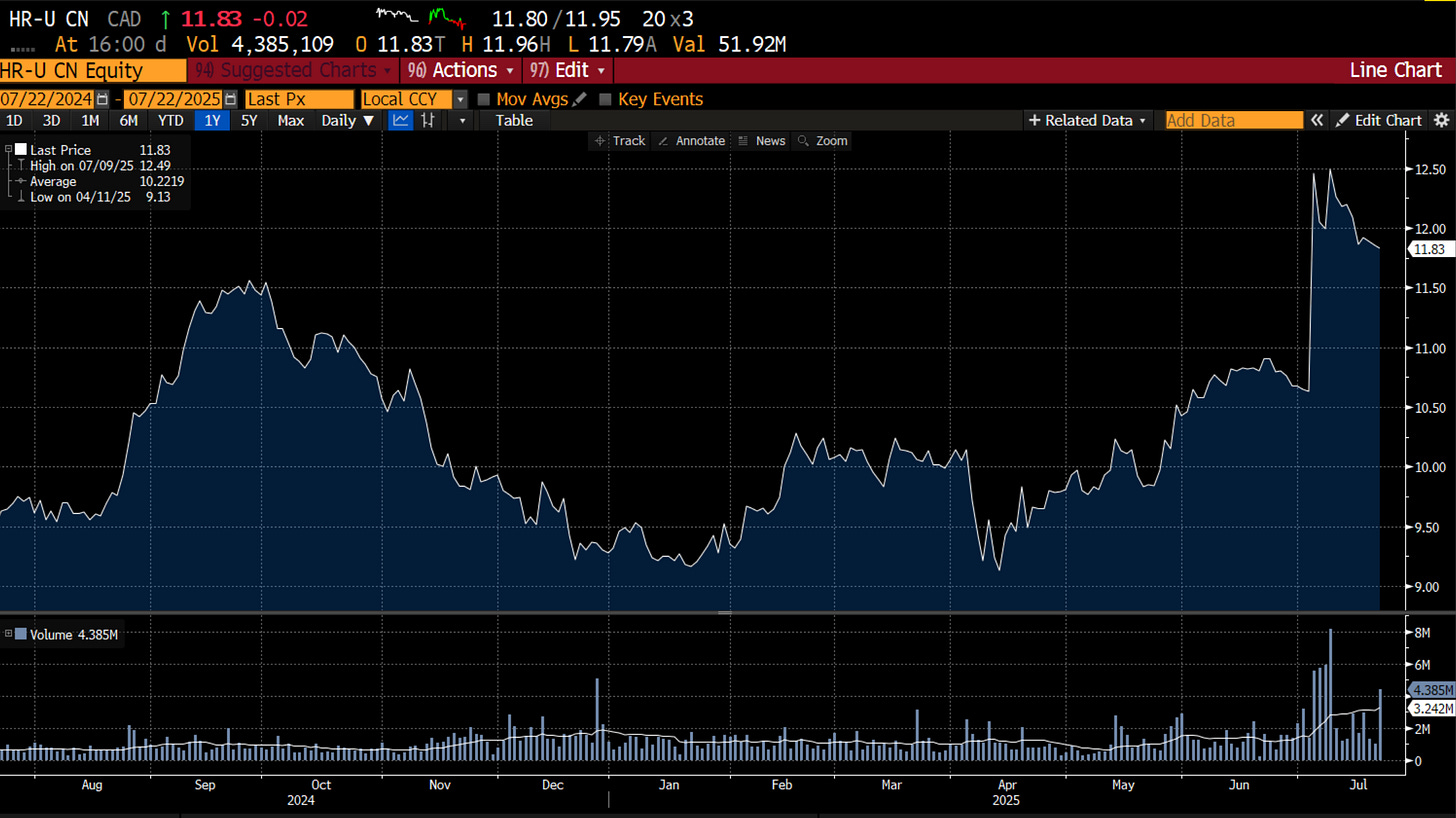Image resolution: width=1456 pixels, height=818 pixels.
Task: Click the Mov Avgs pencil edit icon
Action: tap(580, 99)
